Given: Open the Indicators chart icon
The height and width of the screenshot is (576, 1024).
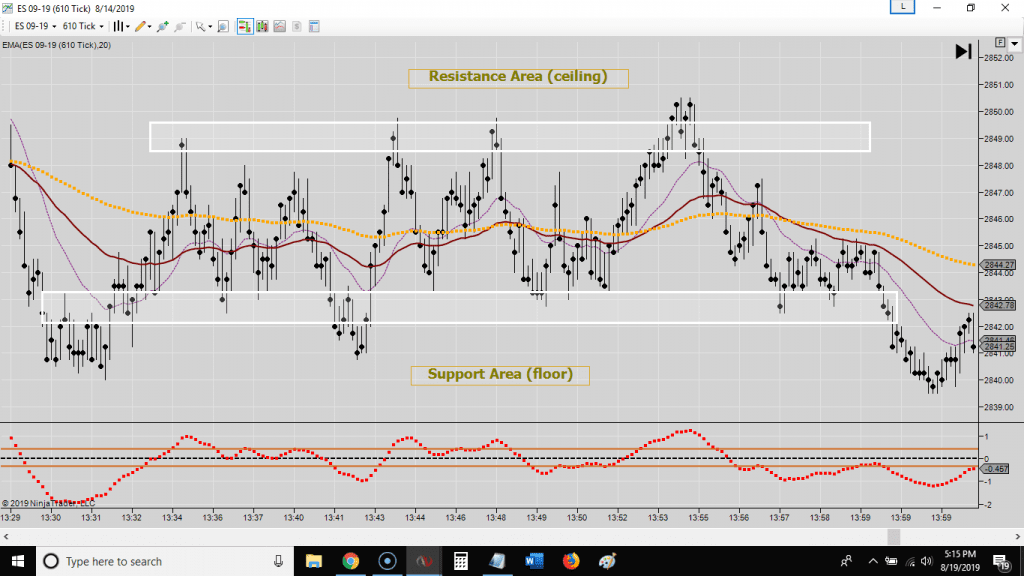Looking at the screenshot, I should [280, 26].
